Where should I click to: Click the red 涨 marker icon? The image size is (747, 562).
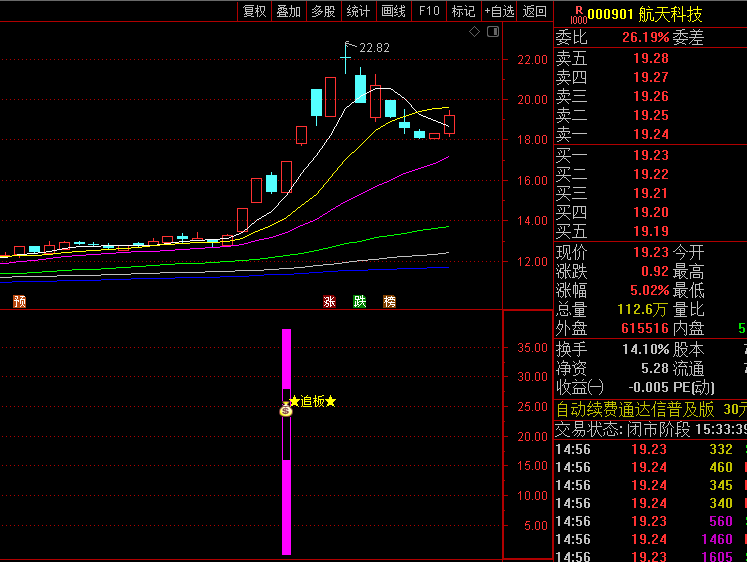[329, 301]
